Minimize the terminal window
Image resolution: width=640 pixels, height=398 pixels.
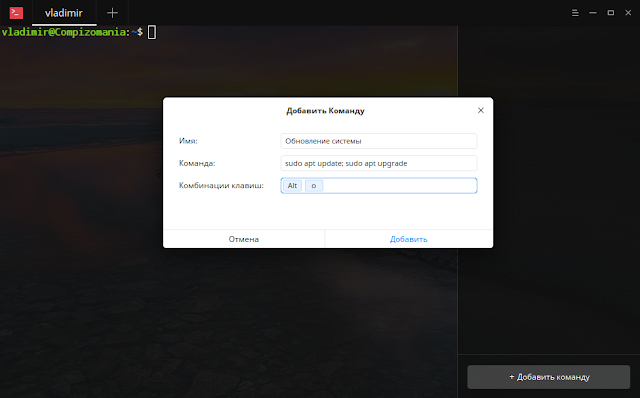click(x=593, y=13)
